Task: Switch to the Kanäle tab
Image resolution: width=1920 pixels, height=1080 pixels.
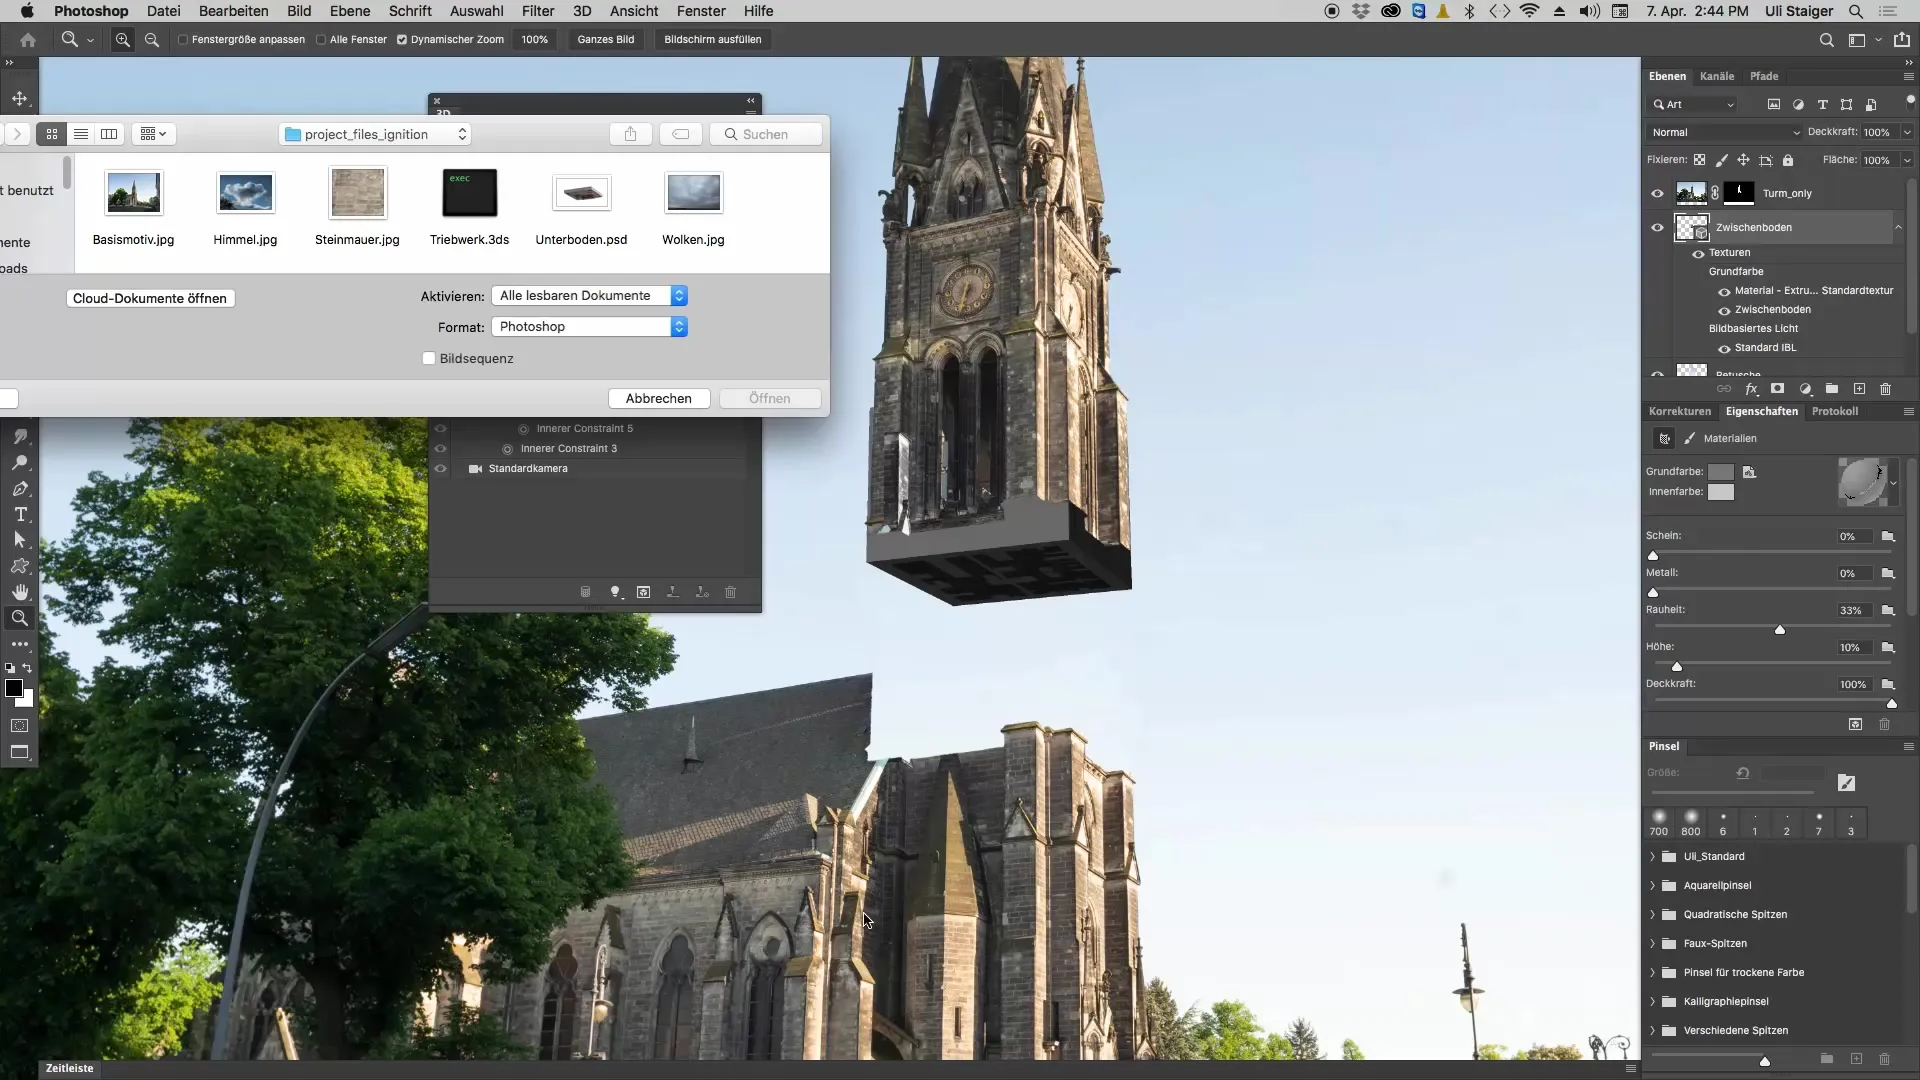Action: (x=1717, y=76)
